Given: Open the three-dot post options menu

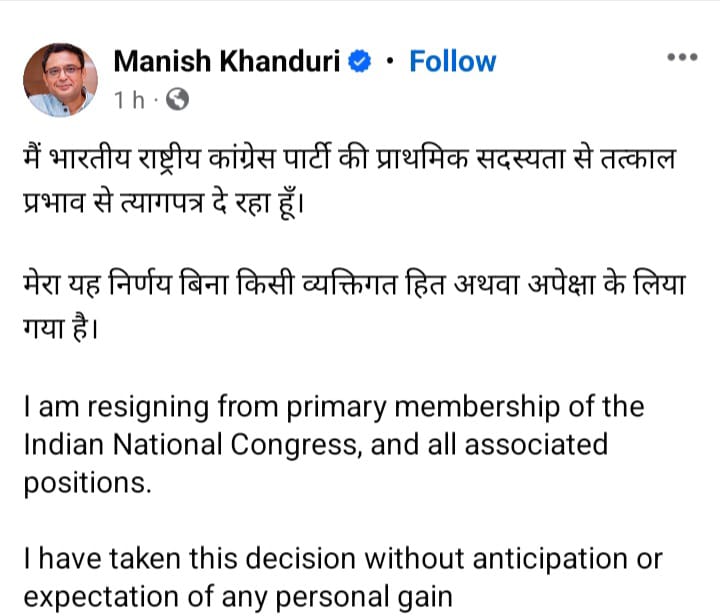Looking at the screenshot, I should coord(681,57).
